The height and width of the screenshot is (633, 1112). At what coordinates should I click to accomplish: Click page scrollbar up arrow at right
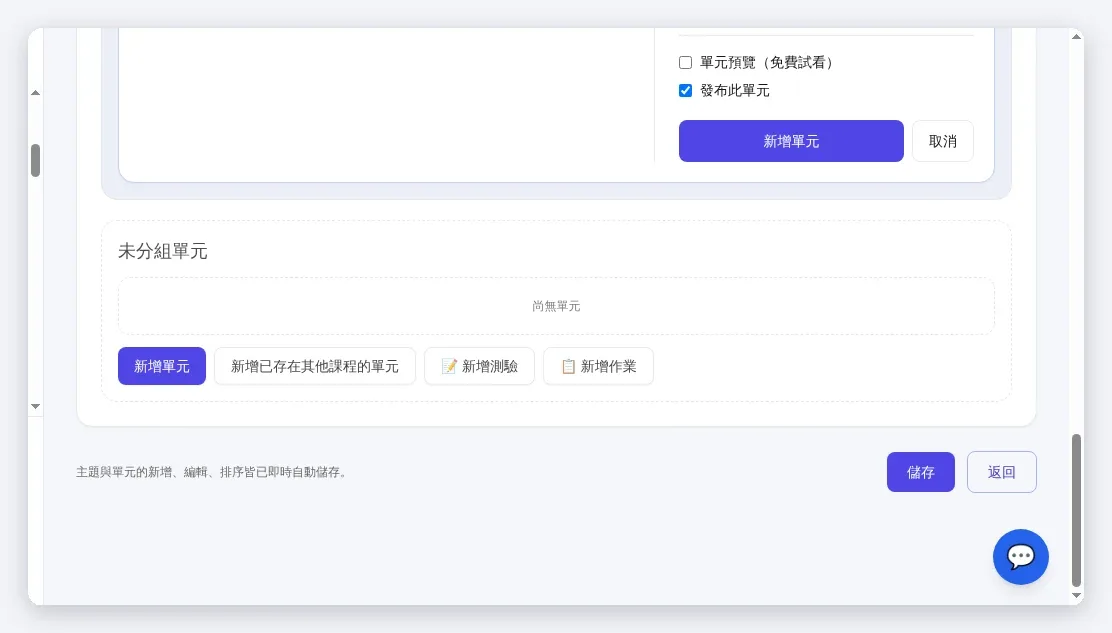point(1077,37)
